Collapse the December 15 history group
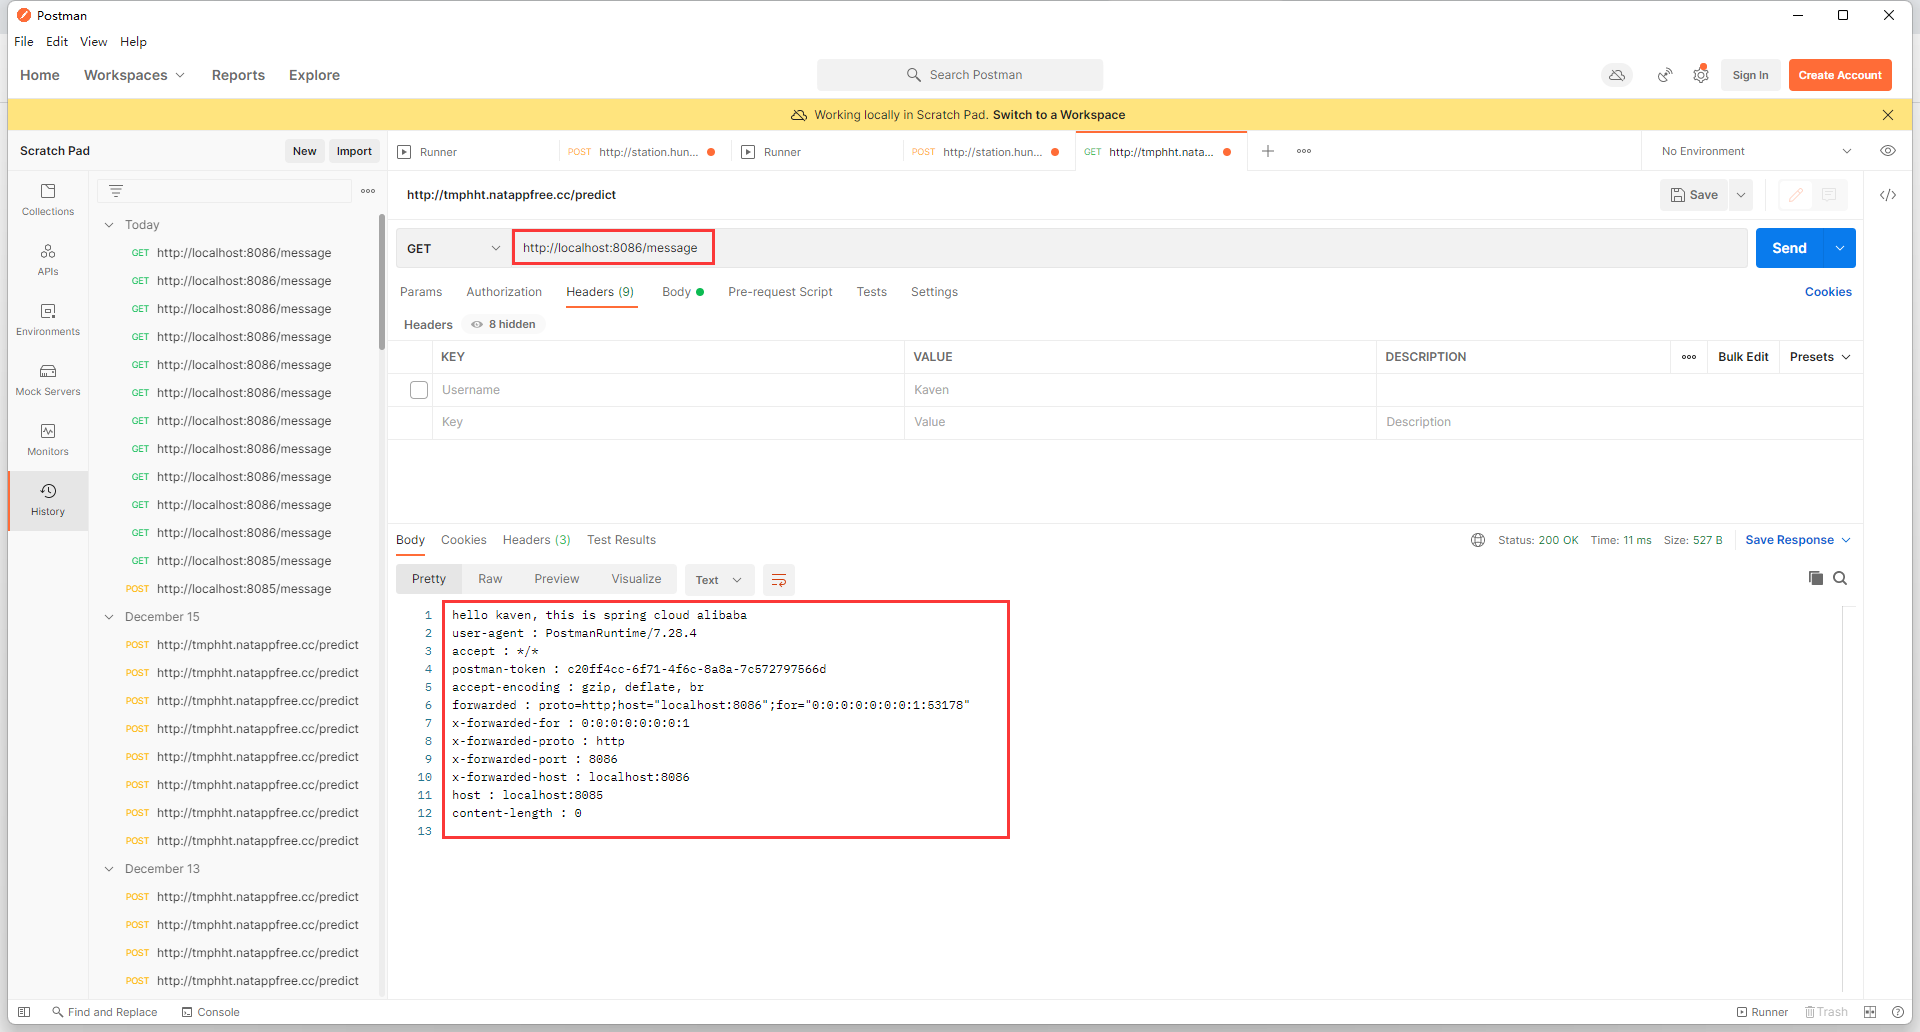The width and height of the screenshot is (1920, 1032). pyautogui.click(x=109, y=617)
